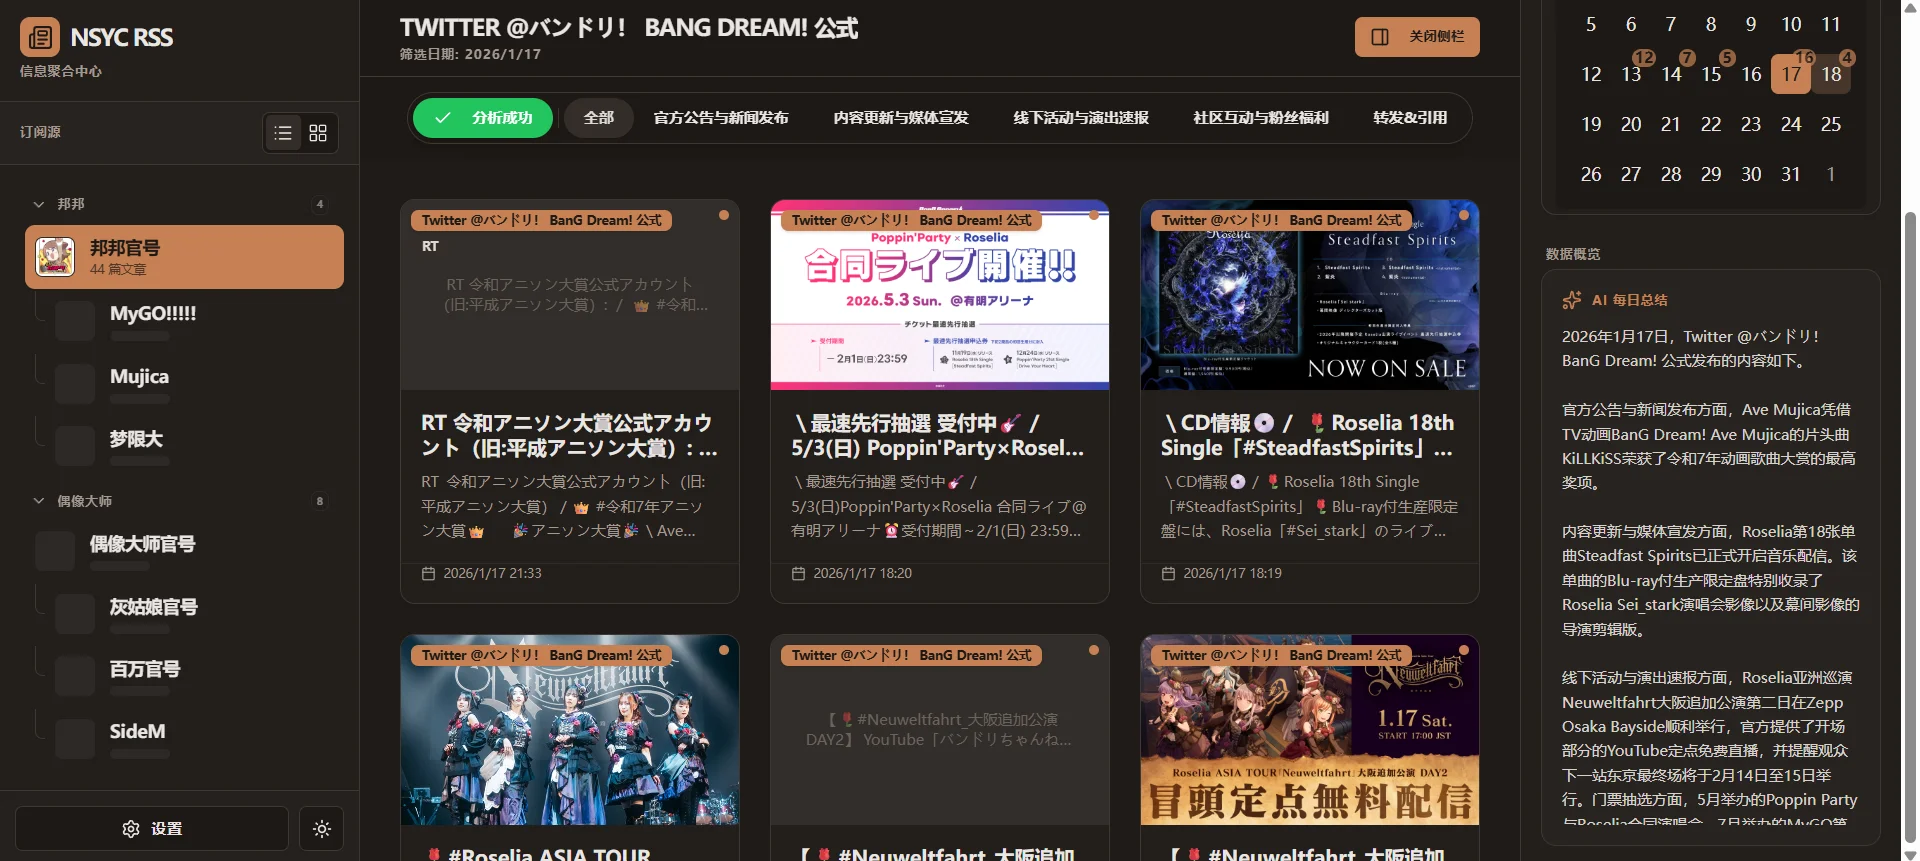Open the Steadfast Spirits NOW ON SALE thumbnail

(1310, 295)
